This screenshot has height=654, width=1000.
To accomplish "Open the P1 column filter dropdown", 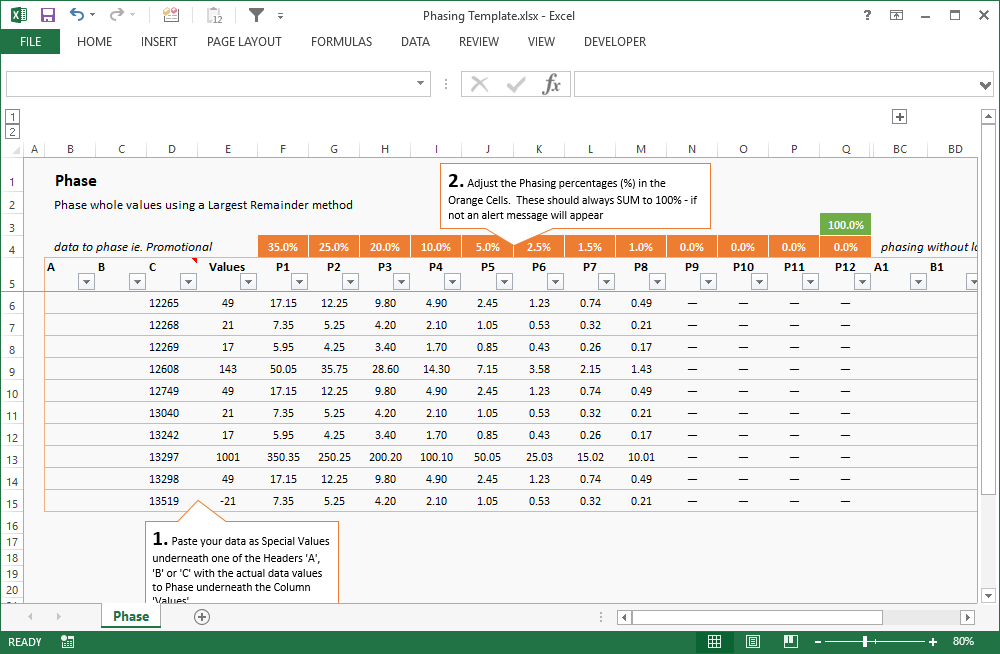I will (299, 283).
